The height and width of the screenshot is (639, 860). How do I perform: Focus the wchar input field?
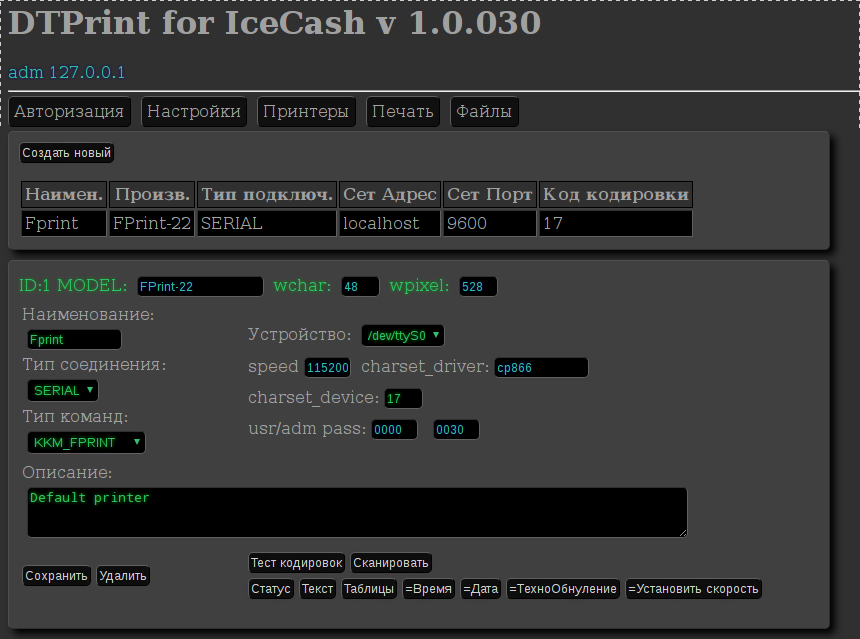tap(360, 286)
